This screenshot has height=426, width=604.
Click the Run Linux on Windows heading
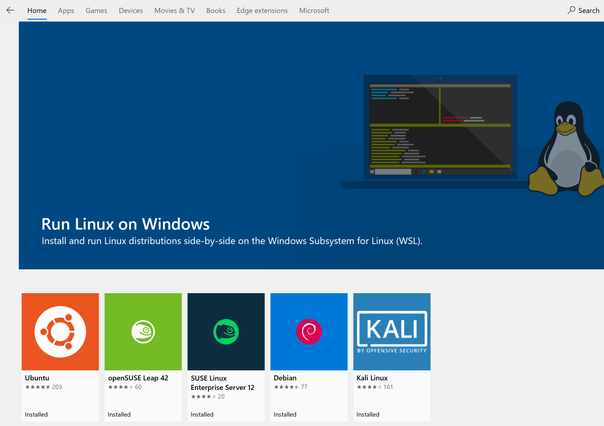coord(125,224)
